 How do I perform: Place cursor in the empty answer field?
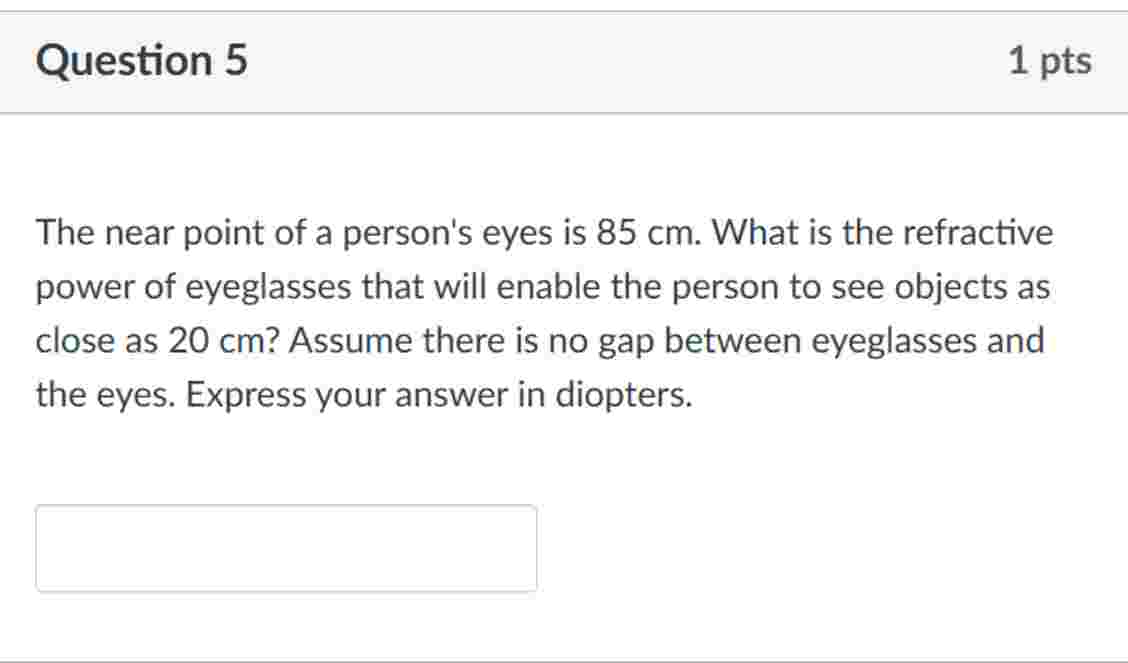pyautogui.click(x=285, y=548)
